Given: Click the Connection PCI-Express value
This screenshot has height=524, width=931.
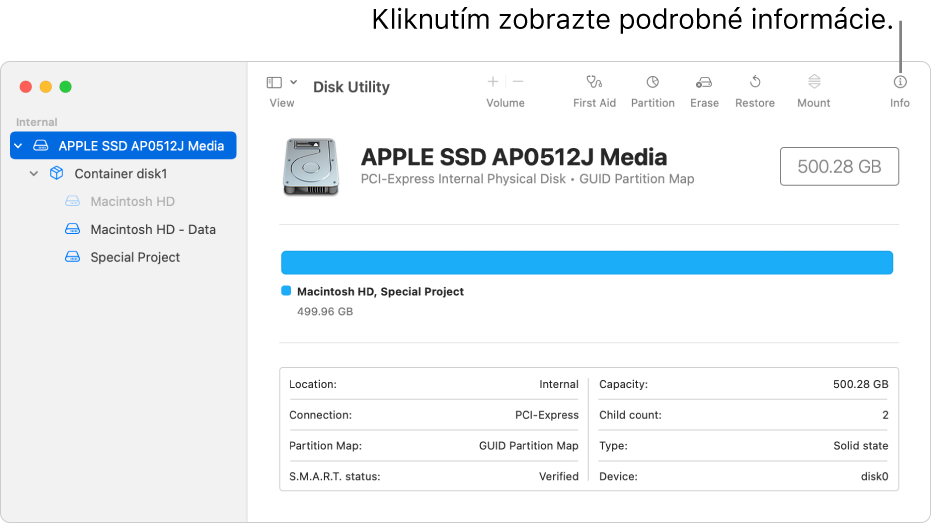Looking at the screenshot, I should (547, 415).
